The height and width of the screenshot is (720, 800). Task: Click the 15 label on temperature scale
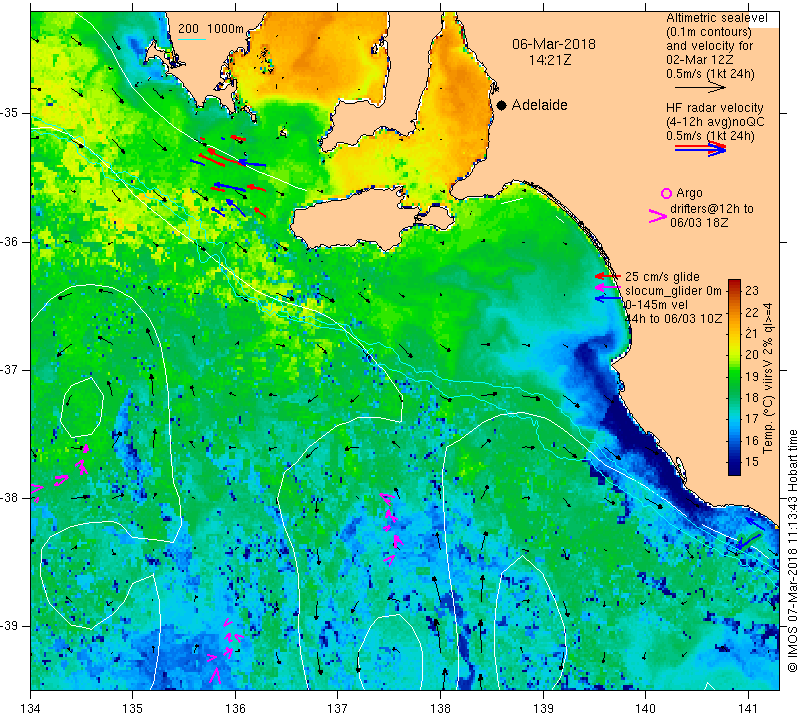click(x=752, y=462)
